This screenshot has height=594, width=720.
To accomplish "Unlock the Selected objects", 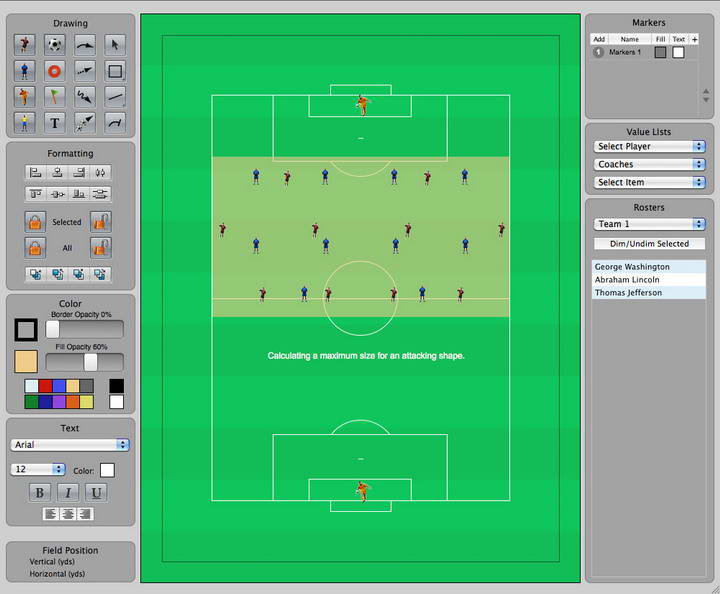I will click(x=101, y=222).
